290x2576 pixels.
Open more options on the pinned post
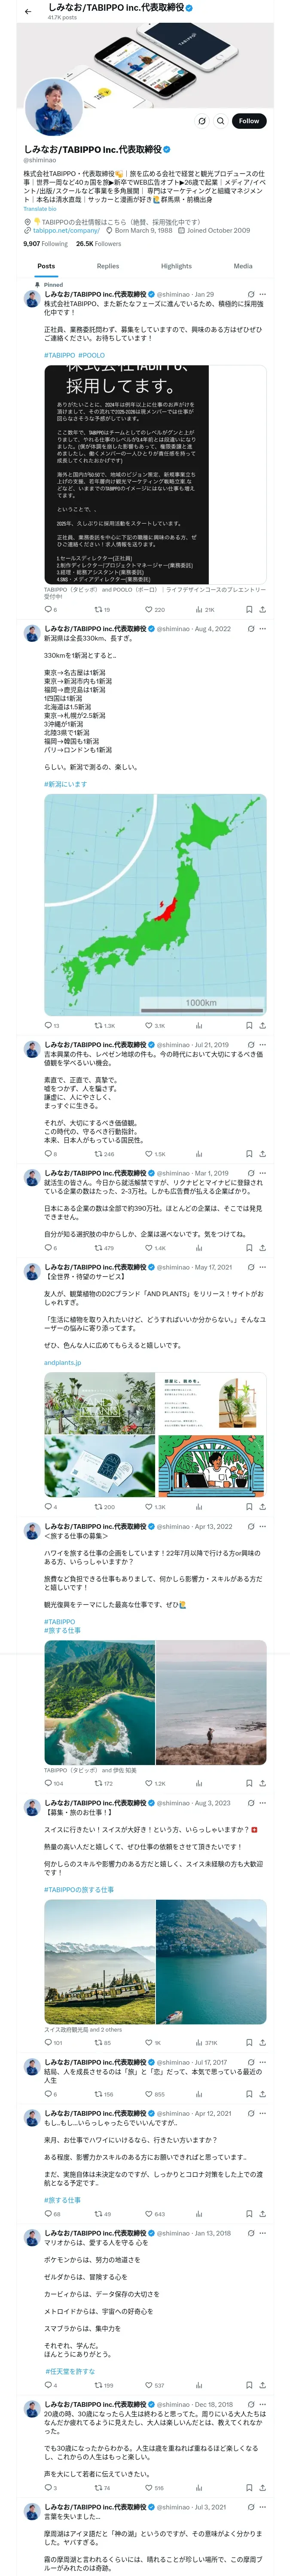pyautogui.click(x=263, y=295)
